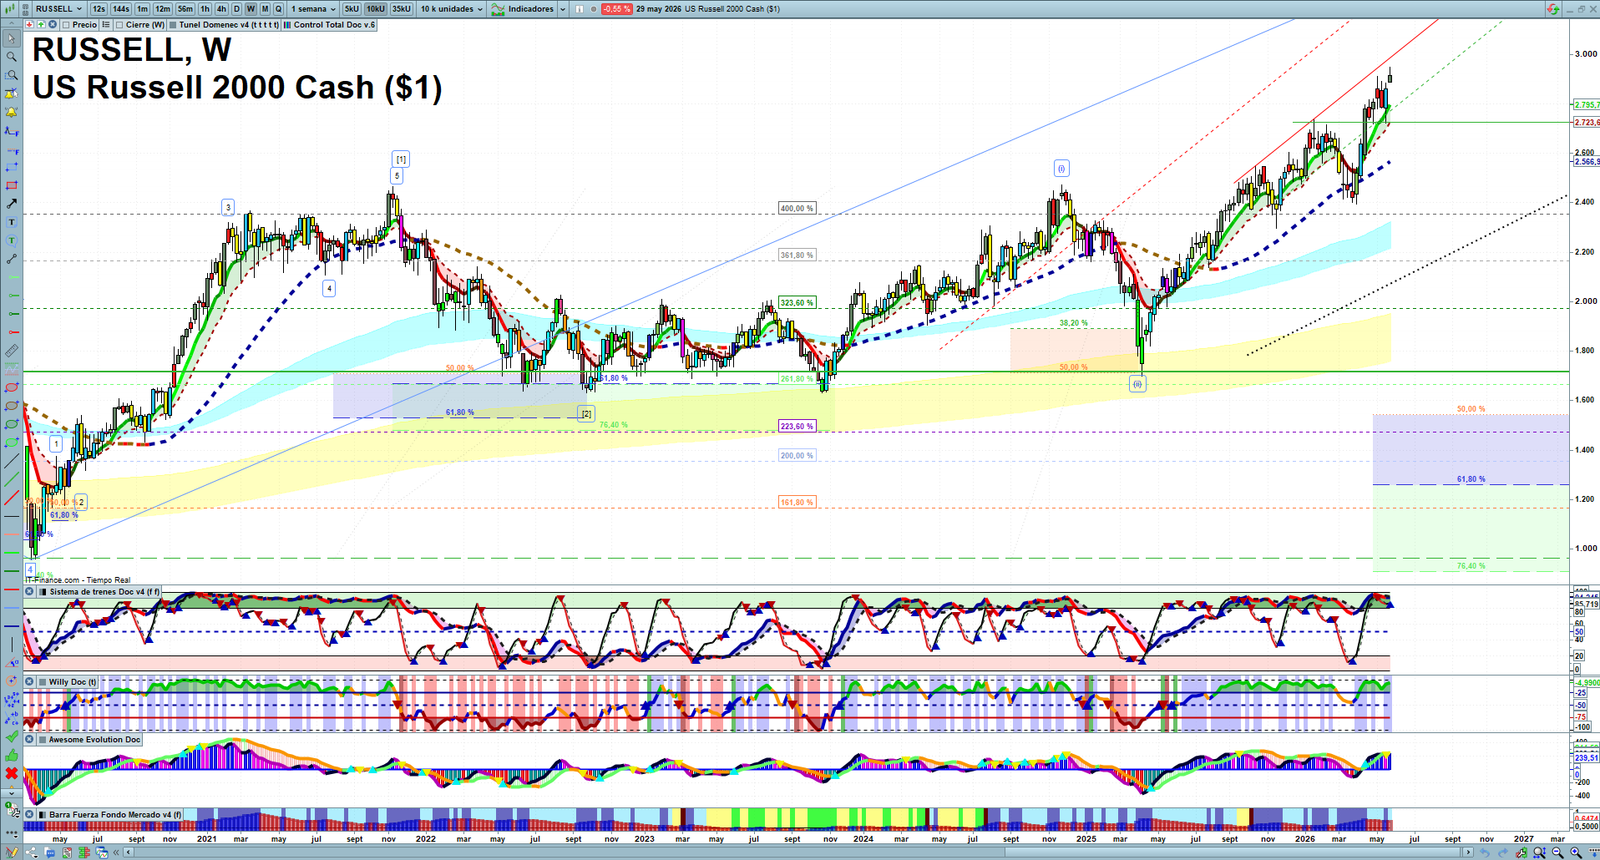Select the magnifier zoom tool
Viewport: 1600px width, 860px height.
click(x=12, y=57)
